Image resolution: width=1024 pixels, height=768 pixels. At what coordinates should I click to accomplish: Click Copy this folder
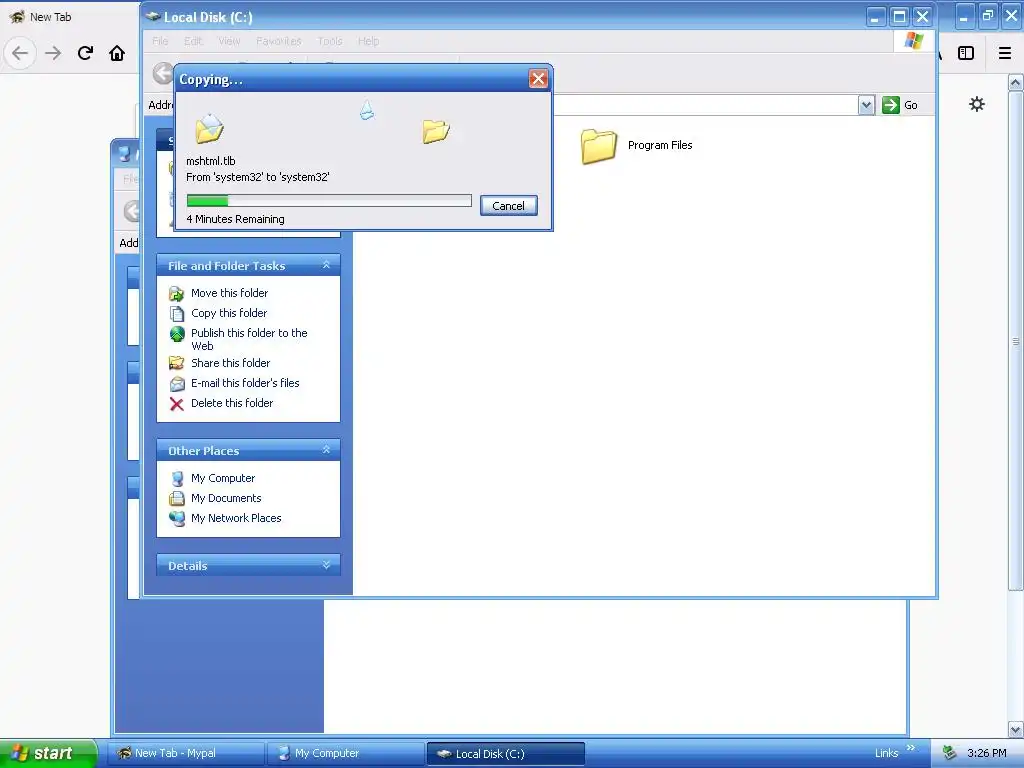[229, 313]
